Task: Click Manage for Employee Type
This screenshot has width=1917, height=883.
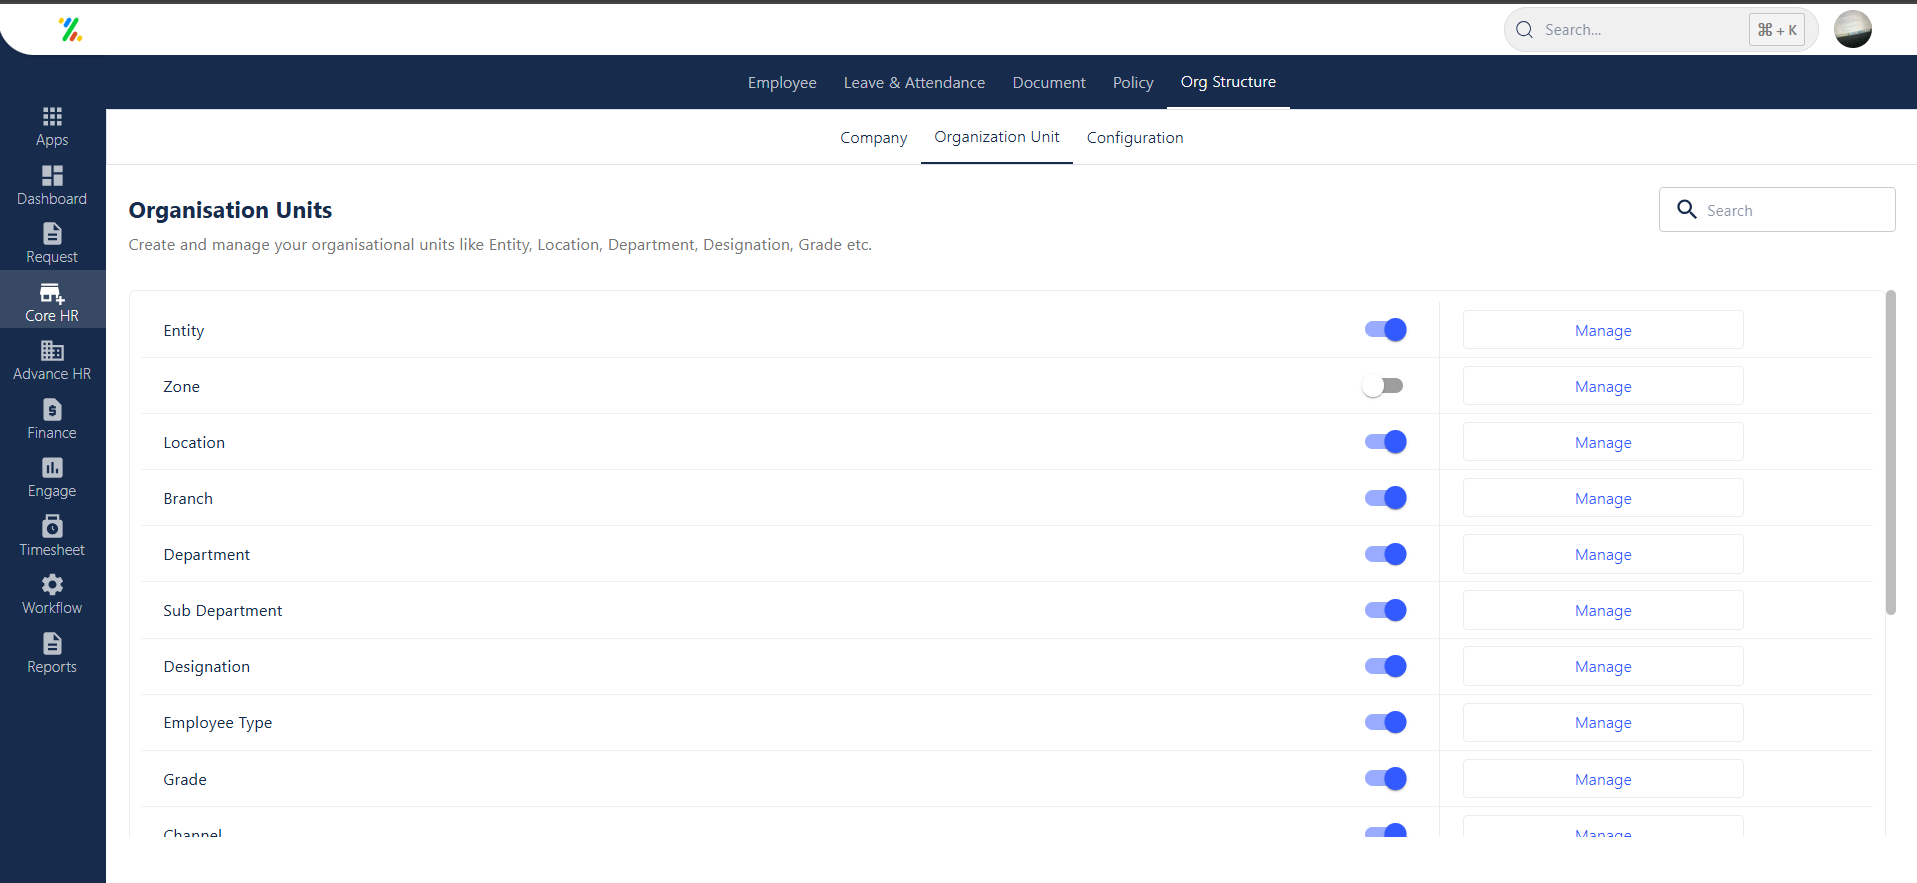Action: pos(1603,722)
